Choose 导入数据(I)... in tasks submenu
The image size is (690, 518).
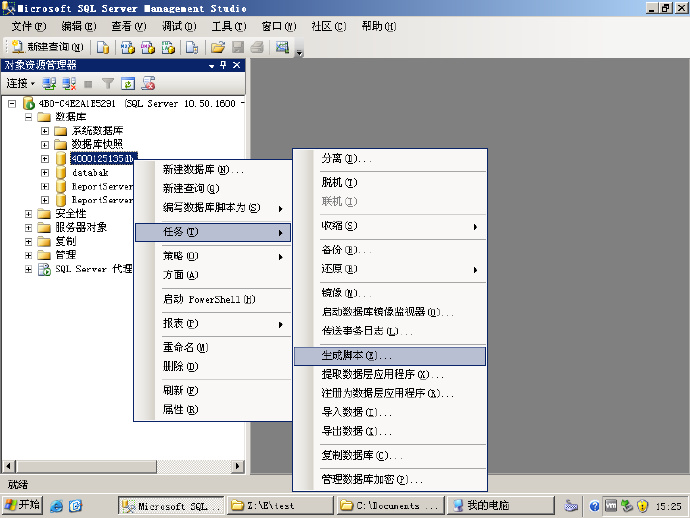click(x=390, y=412)
